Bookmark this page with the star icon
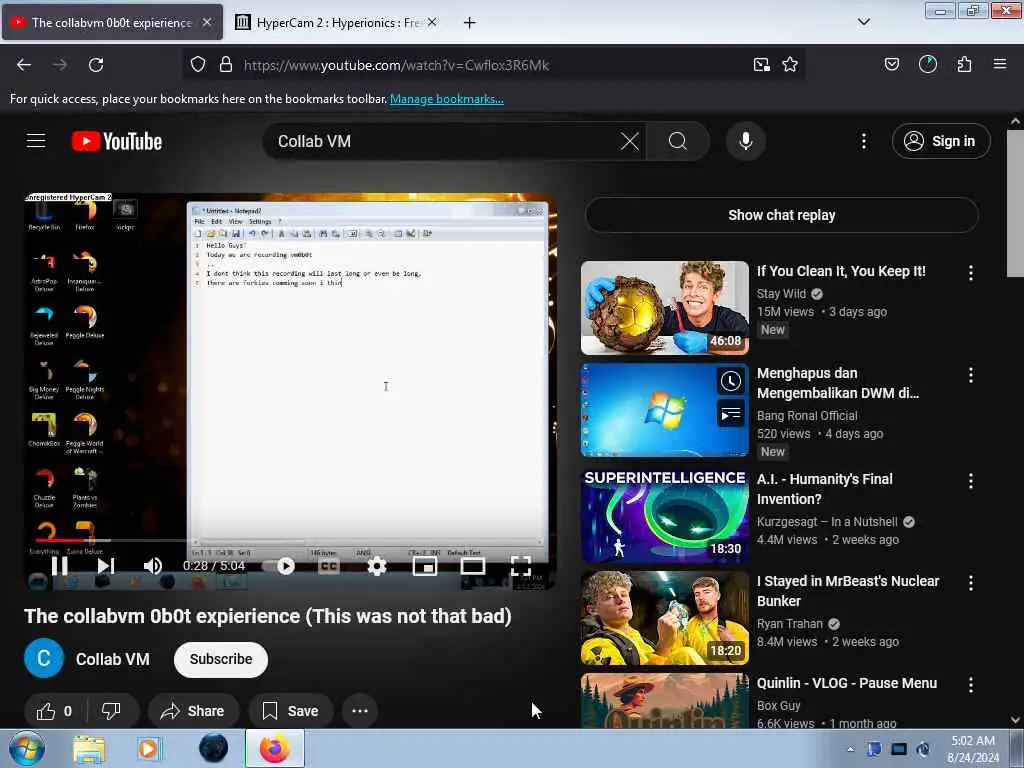The image size is (1024, 768). pos(790,65)
